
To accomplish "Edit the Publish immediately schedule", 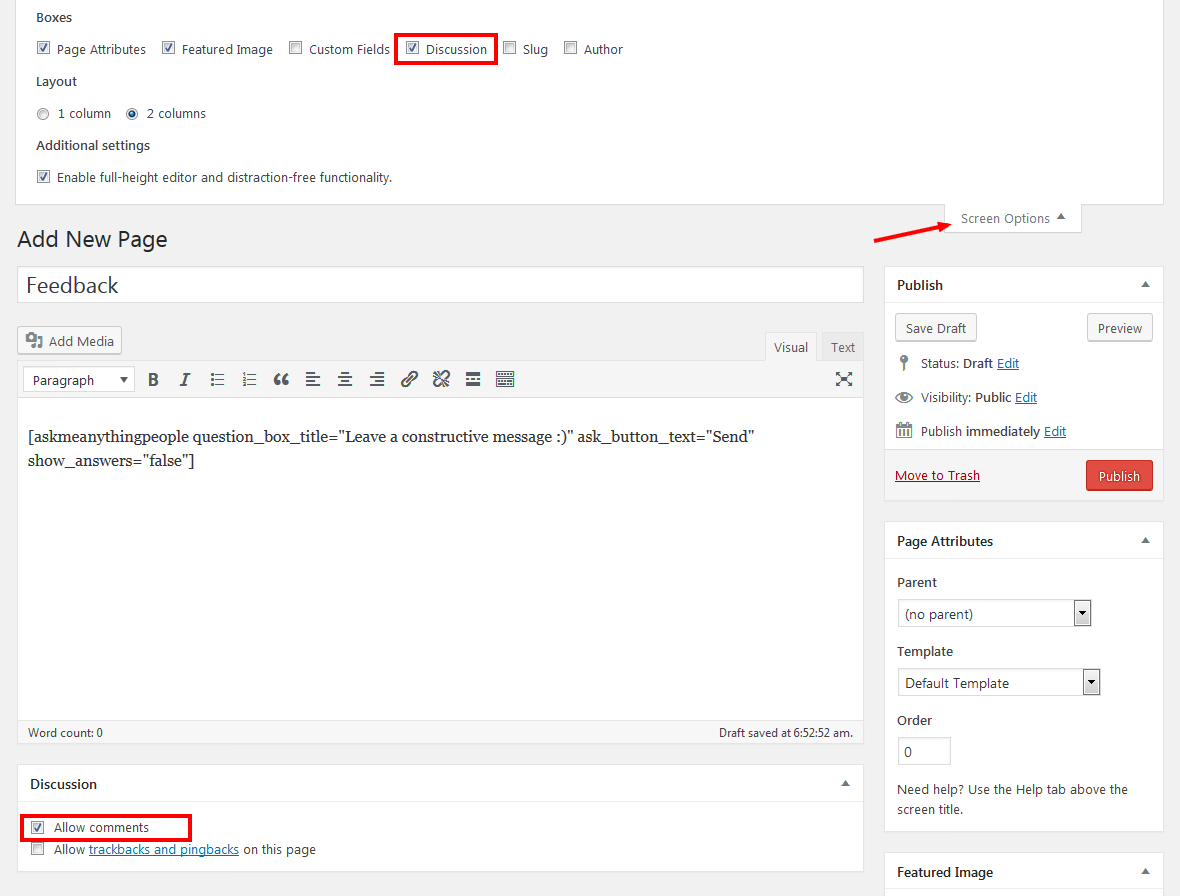I will point(1054,431).
